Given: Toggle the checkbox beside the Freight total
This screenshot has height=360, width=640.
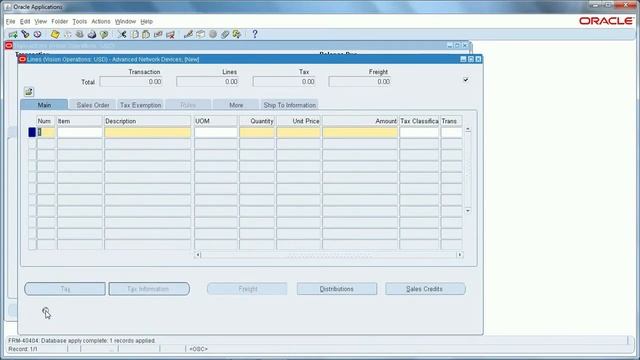Looking at the screenshot, I should [466, 80].
